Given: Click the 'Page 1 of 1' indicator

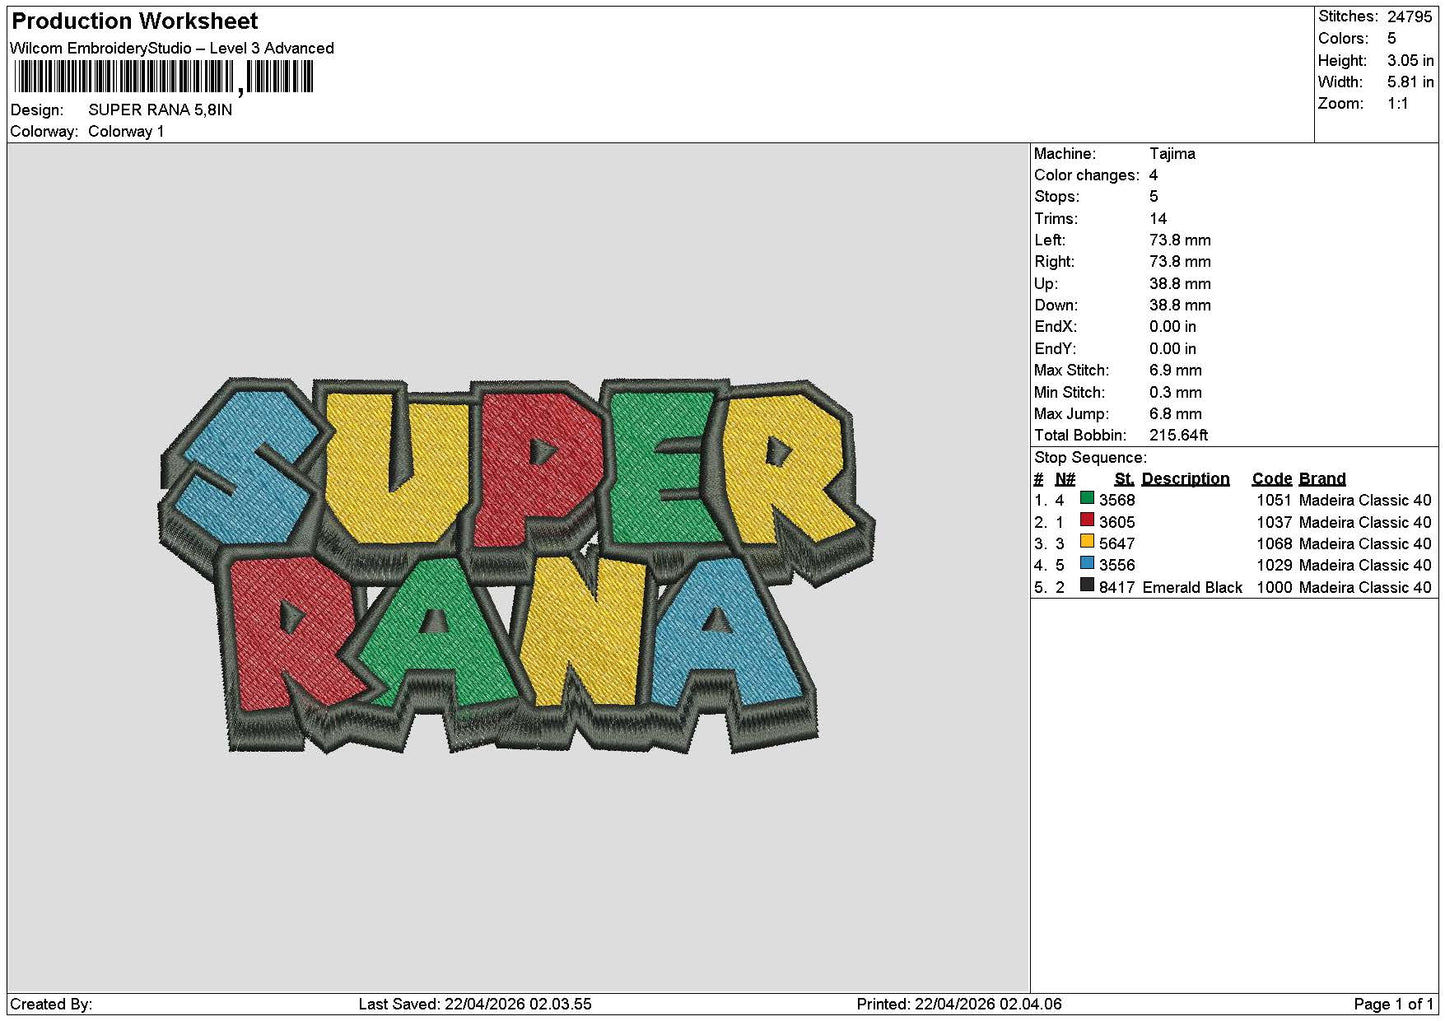Looking at the screenshot, I should (1394, 1004).
